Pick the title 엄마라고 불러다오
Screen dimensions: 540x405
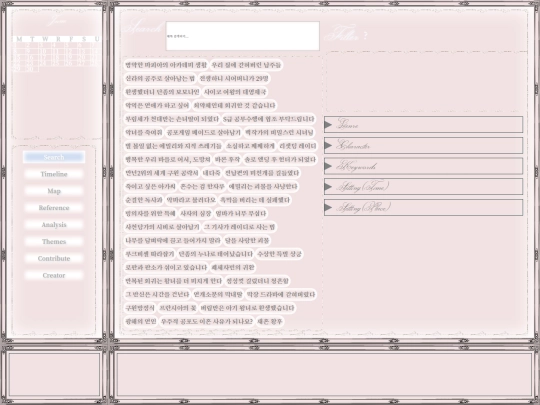point(191,200)
